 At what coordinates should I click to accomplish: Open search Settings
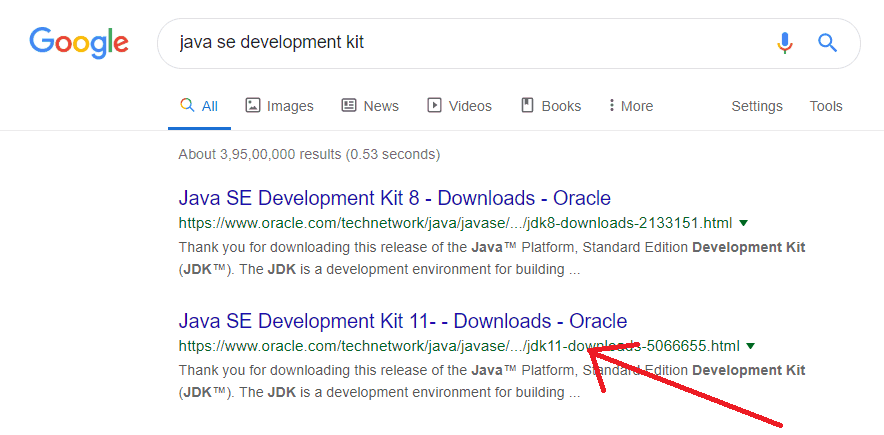[x=757, y=106]
